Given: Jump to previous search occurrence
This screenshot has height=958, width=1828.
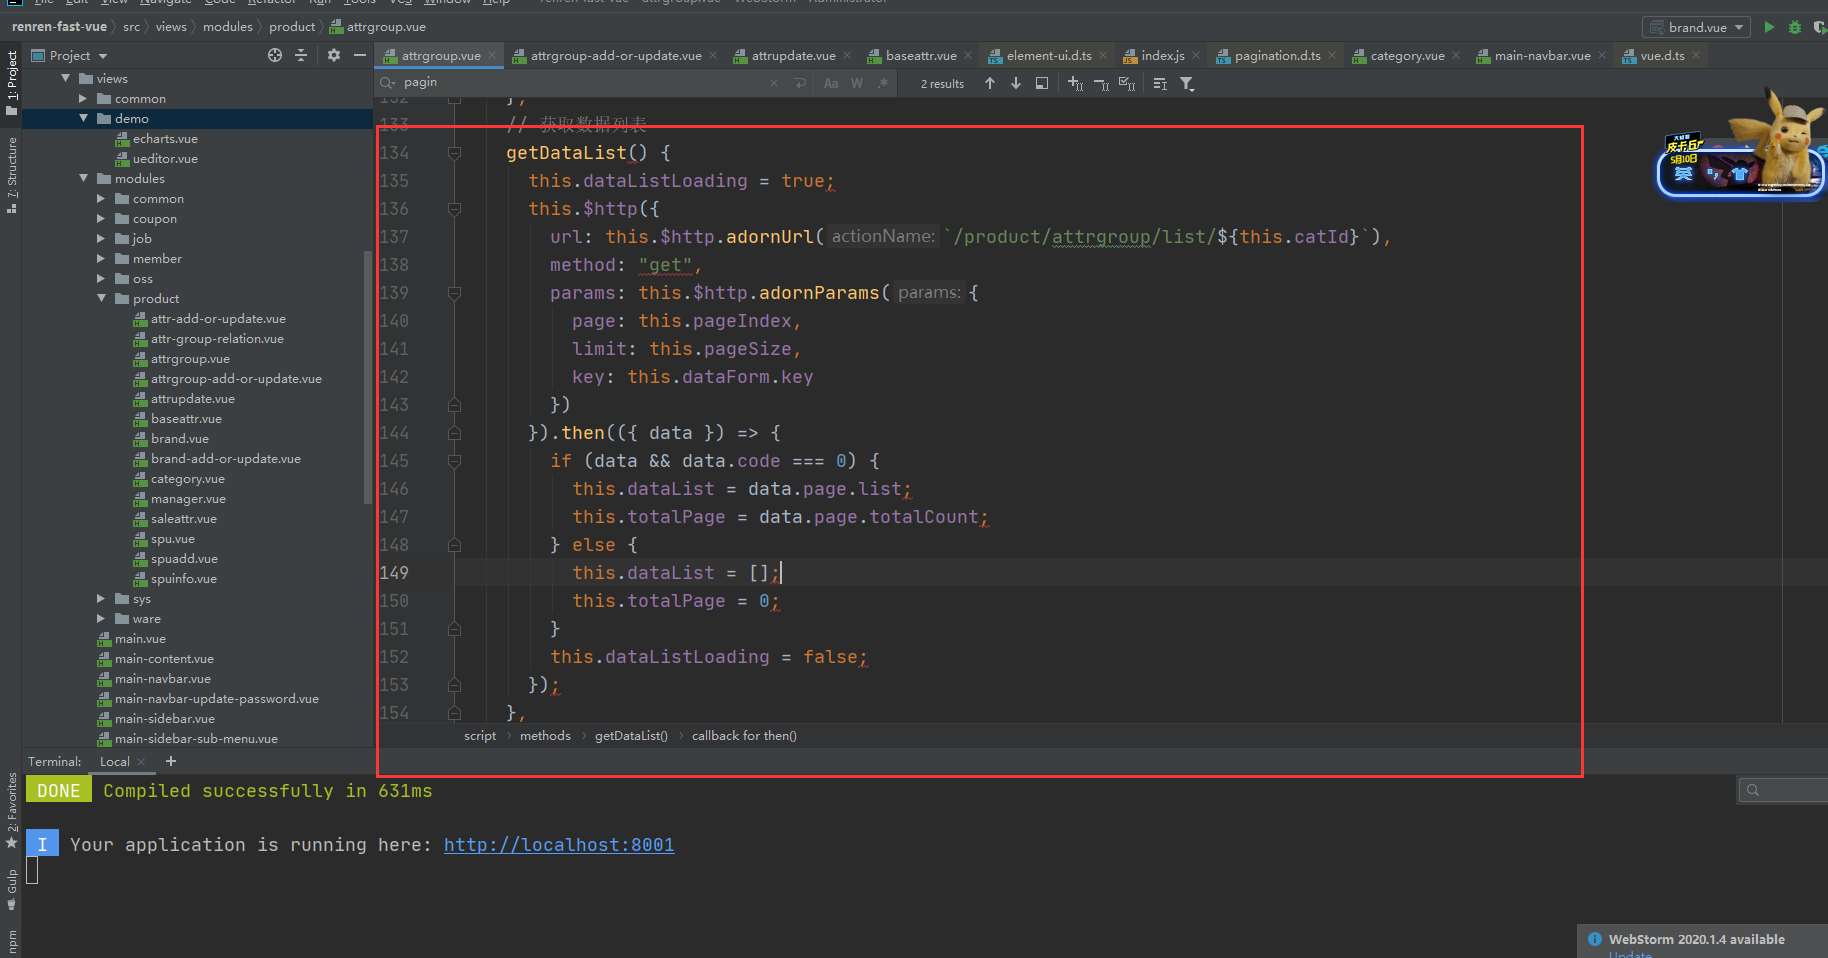Looking at the screenshot, I should pyautogui.click(x=990, y=83).
